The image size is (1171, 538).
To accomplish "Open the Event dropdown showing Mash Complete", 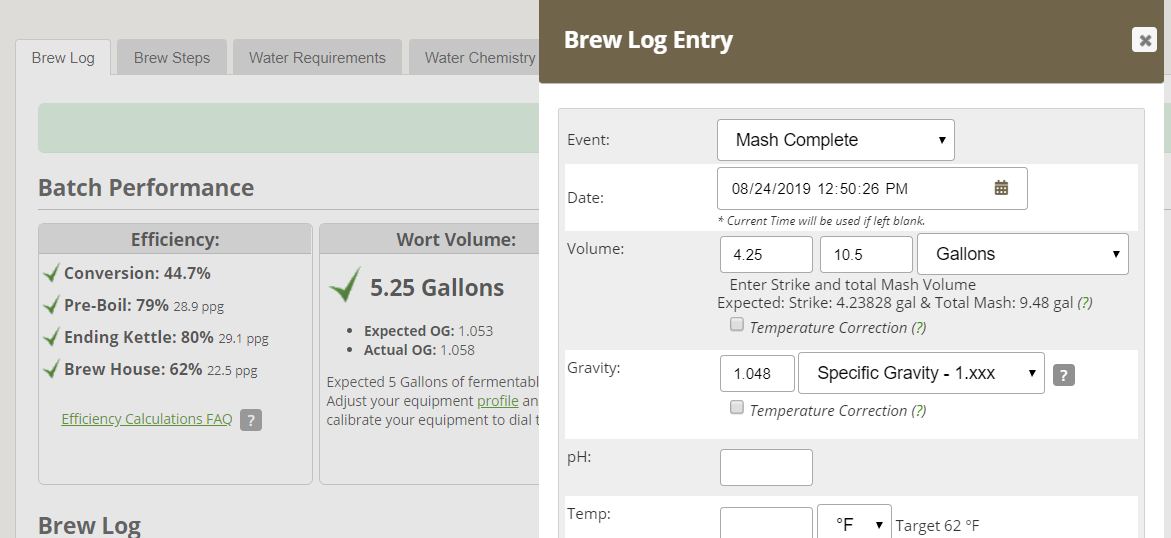I will click(836, 140).
